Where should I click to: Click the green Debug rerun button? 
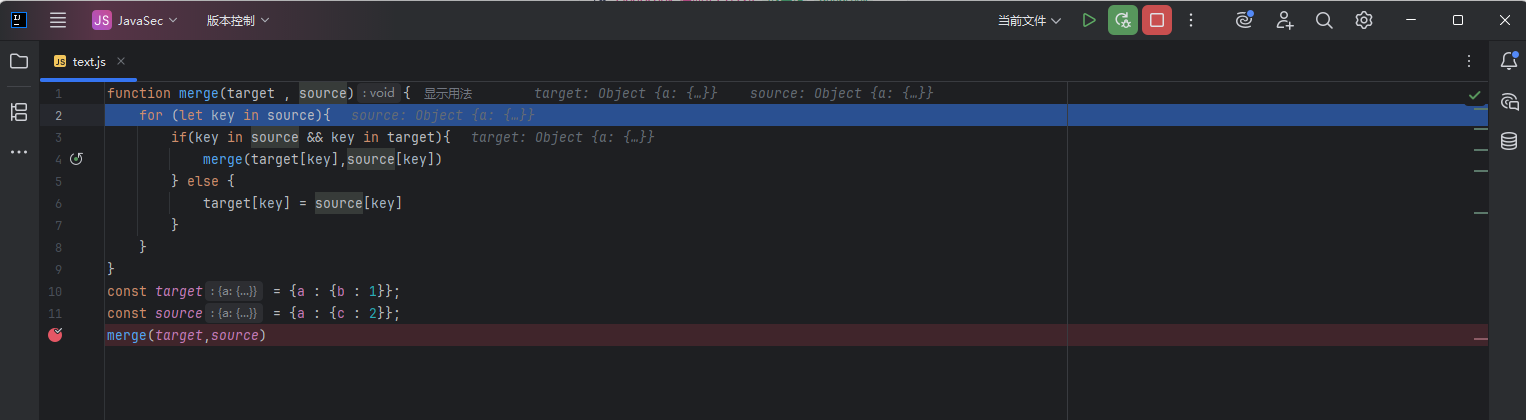tap(1123, 20)
